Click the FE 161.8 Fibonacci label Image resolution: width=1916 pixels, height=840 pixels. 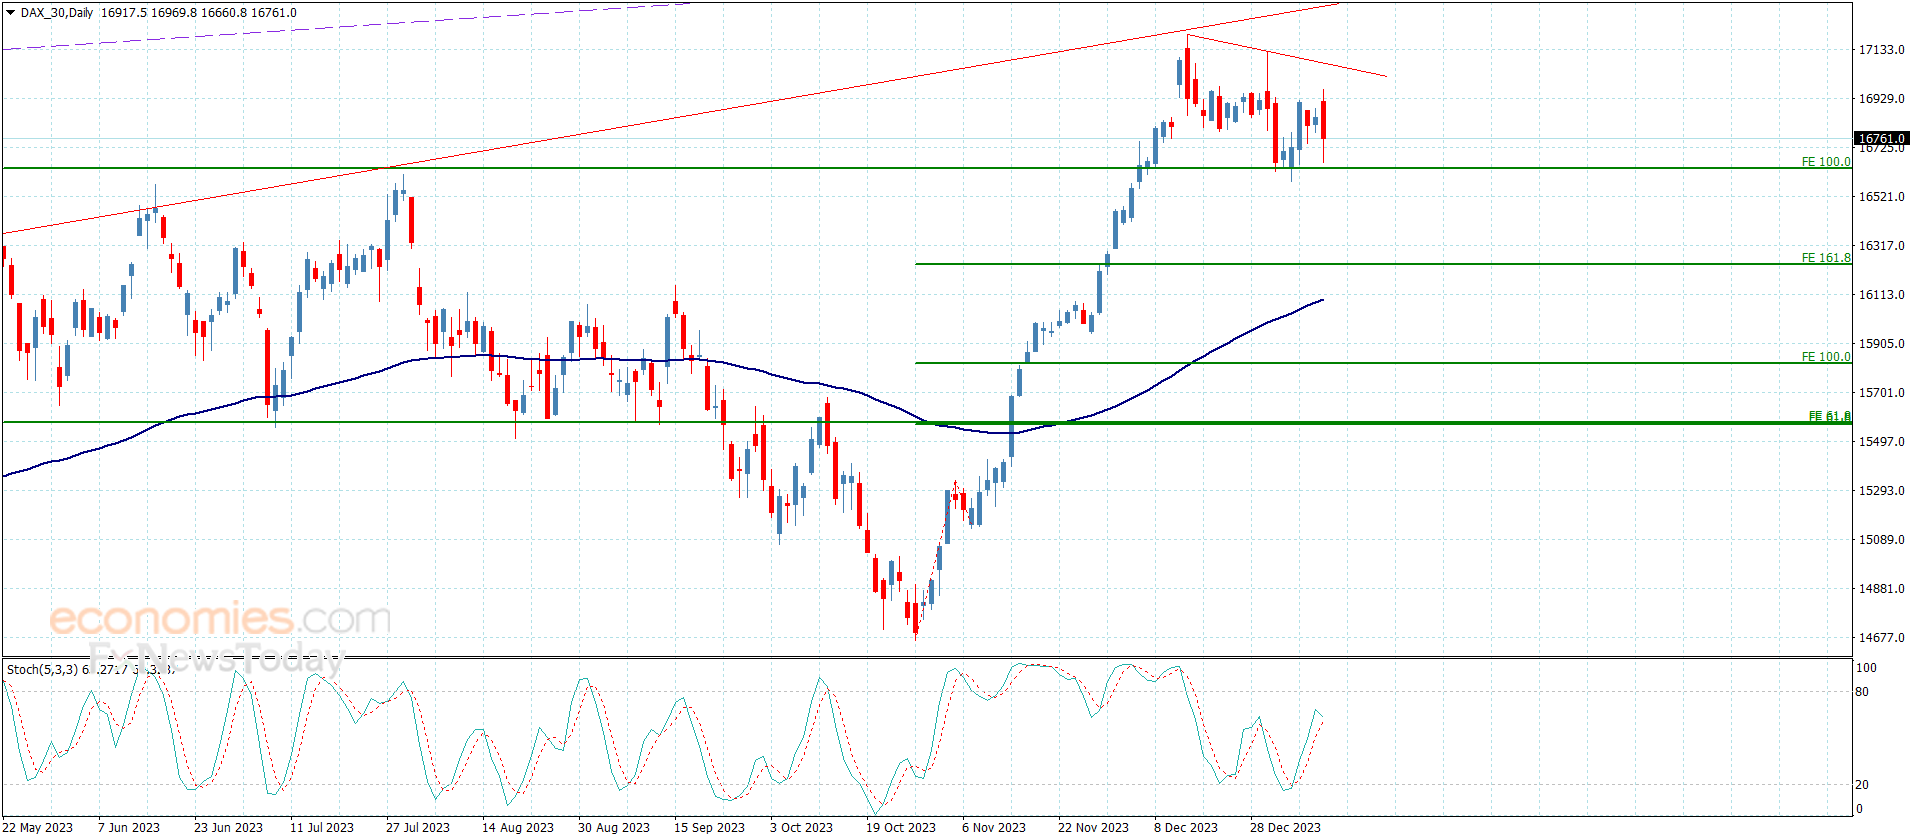tap(1826, 257)
